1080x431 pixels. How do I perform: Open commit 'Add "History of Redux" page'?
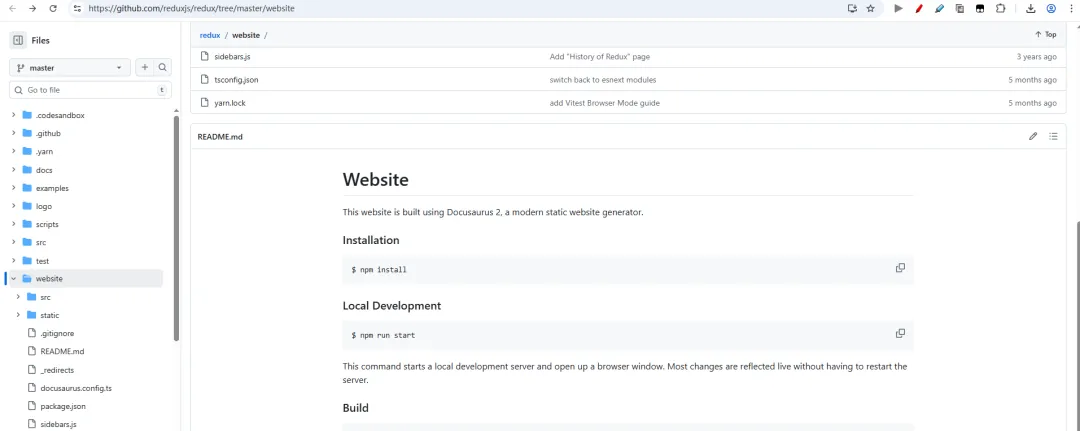[x=599, y=56]
